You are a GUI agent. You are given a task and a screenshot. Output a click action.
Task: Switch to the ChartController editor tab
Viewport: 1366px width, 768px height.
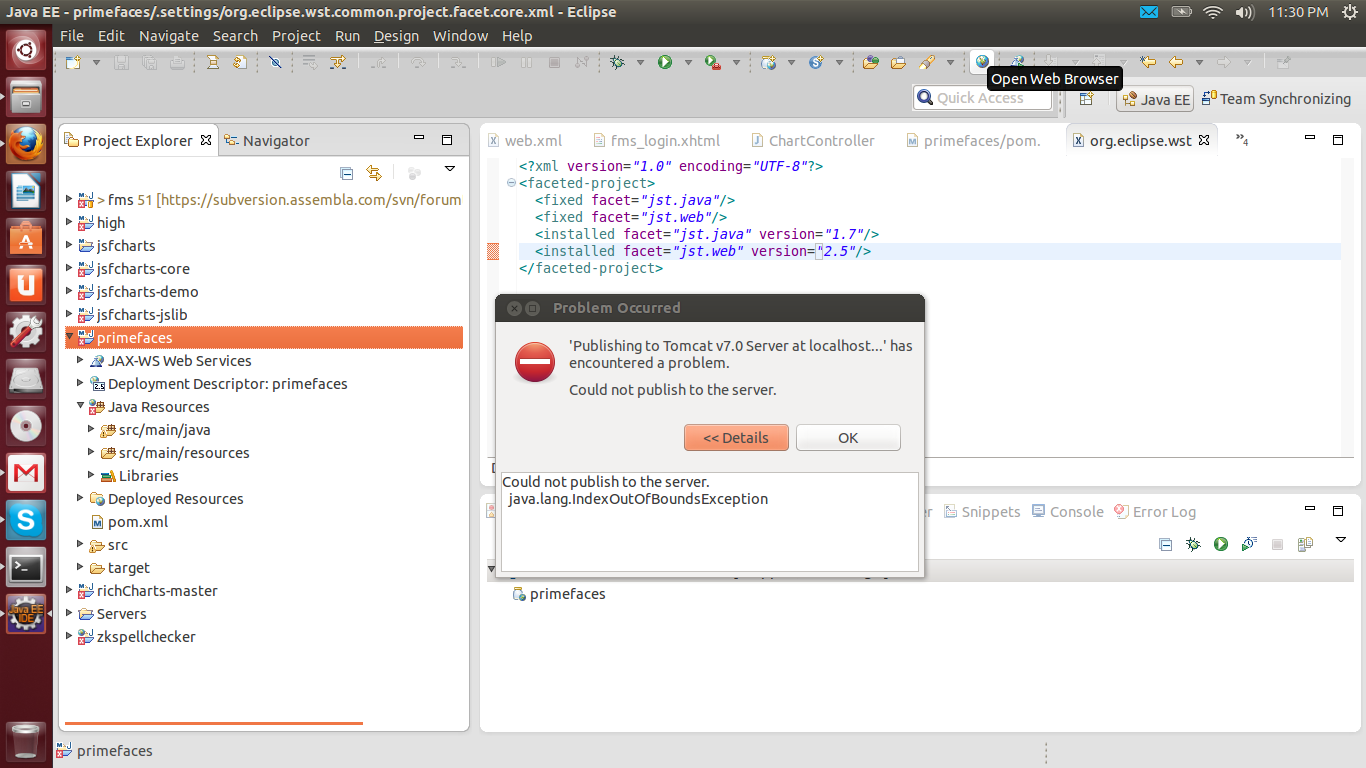tap(811, 141)
